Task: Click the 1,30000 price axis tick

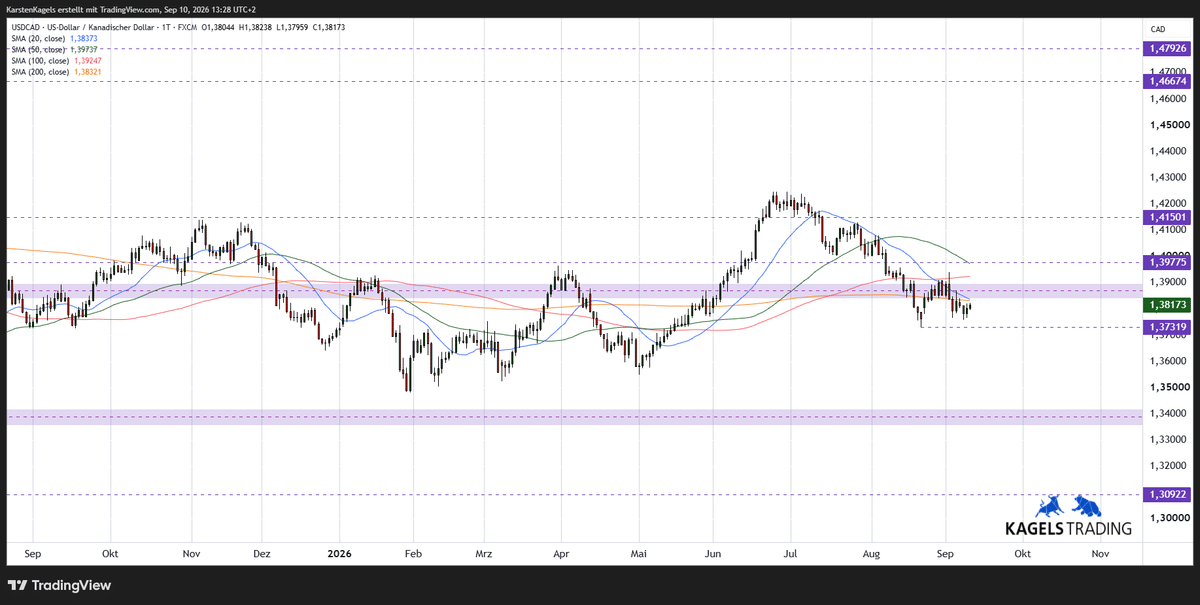Action: pos(1168,518)
